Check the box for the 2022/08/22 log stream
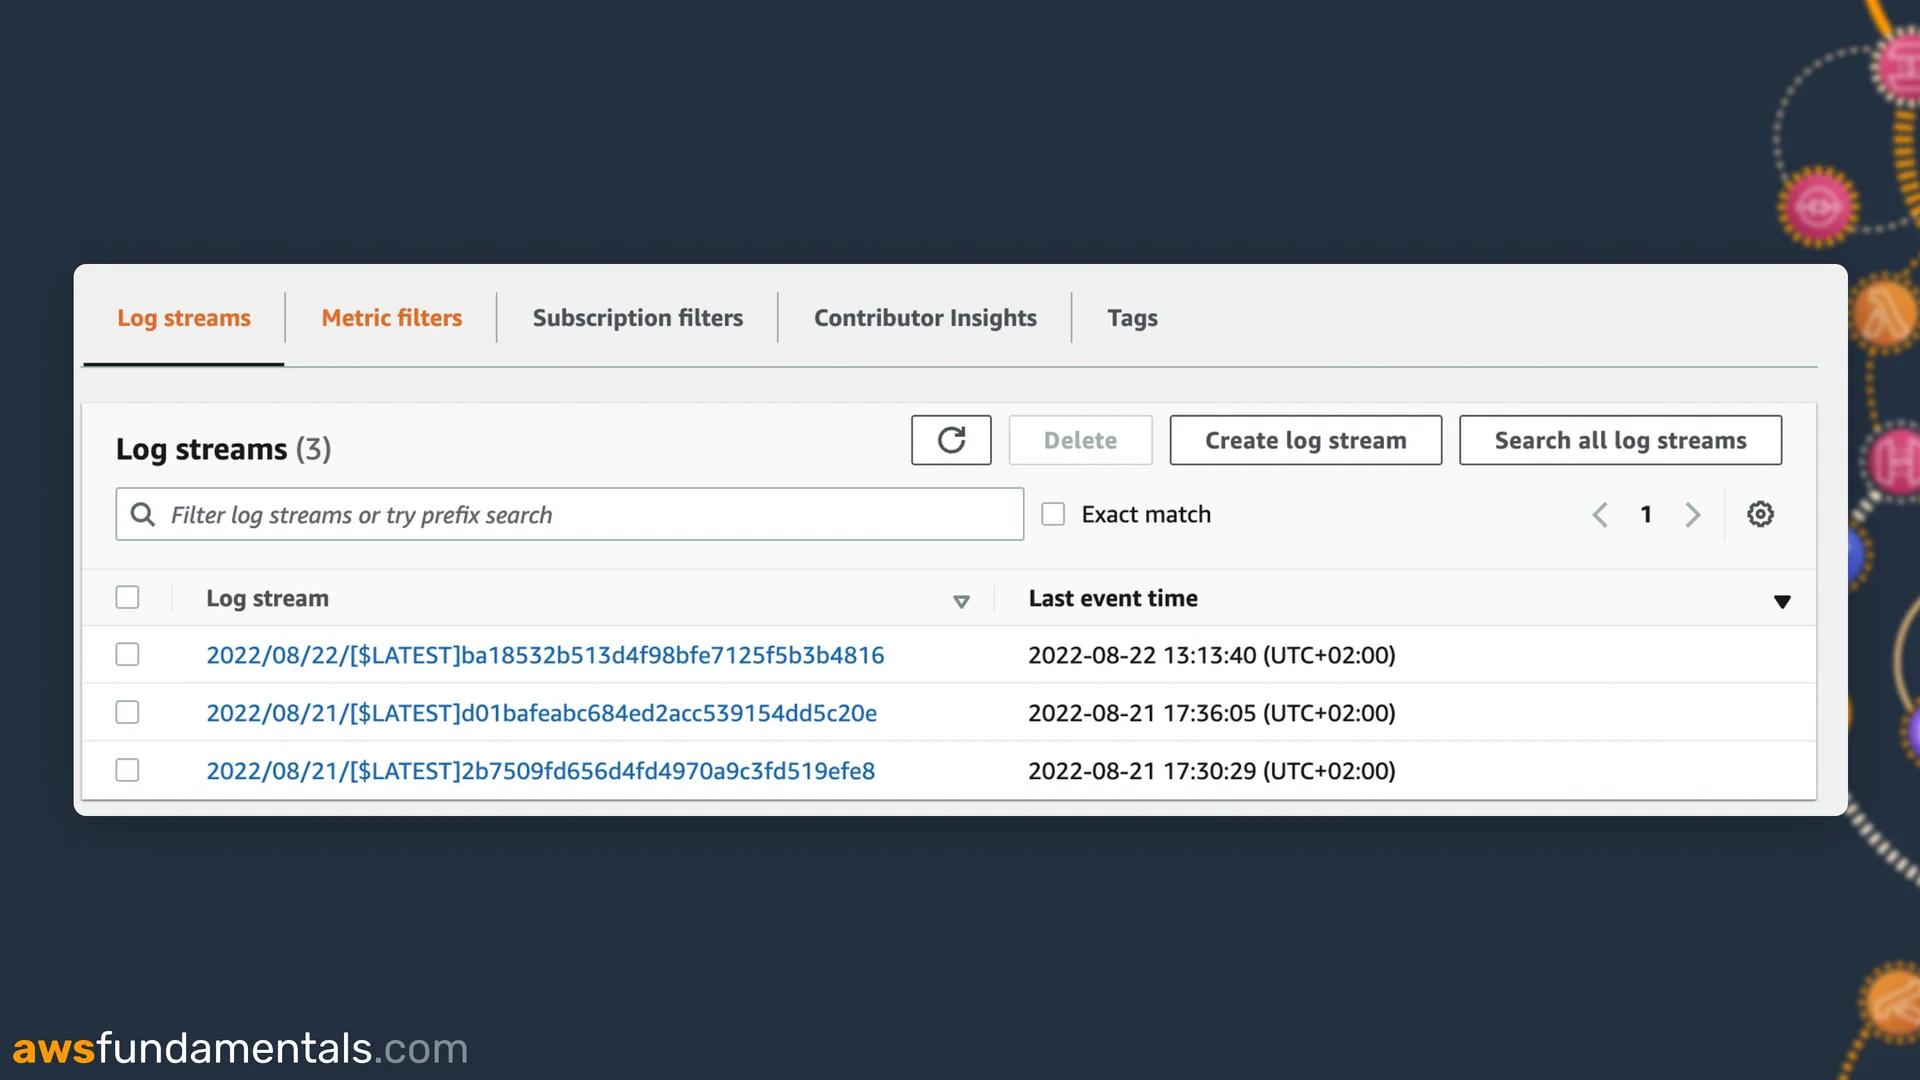 tap(127, 654)
